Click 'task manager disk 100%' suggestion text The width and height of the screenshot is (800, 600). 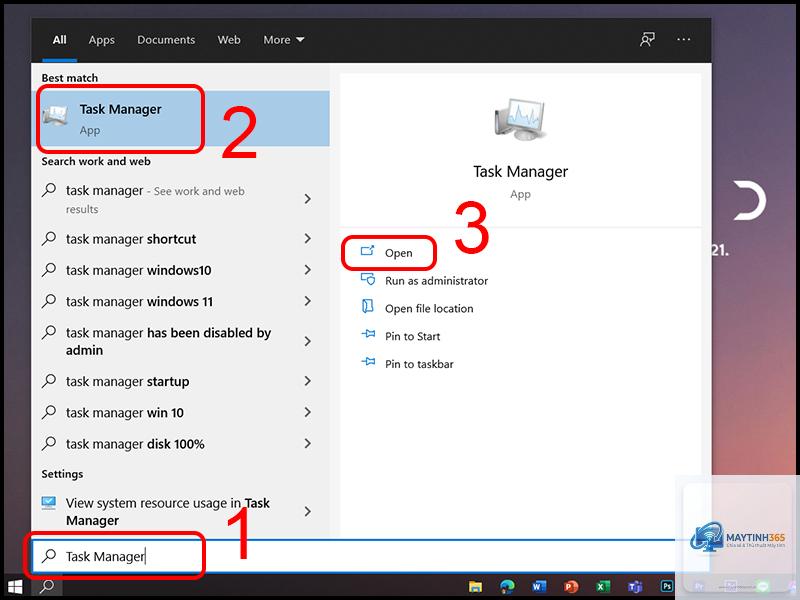(135, 444)
